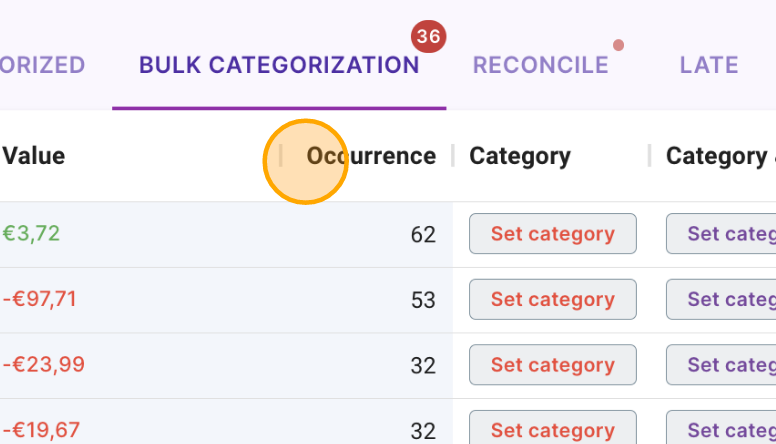Click the column resize handle before Occurrence

pos(281,156)
